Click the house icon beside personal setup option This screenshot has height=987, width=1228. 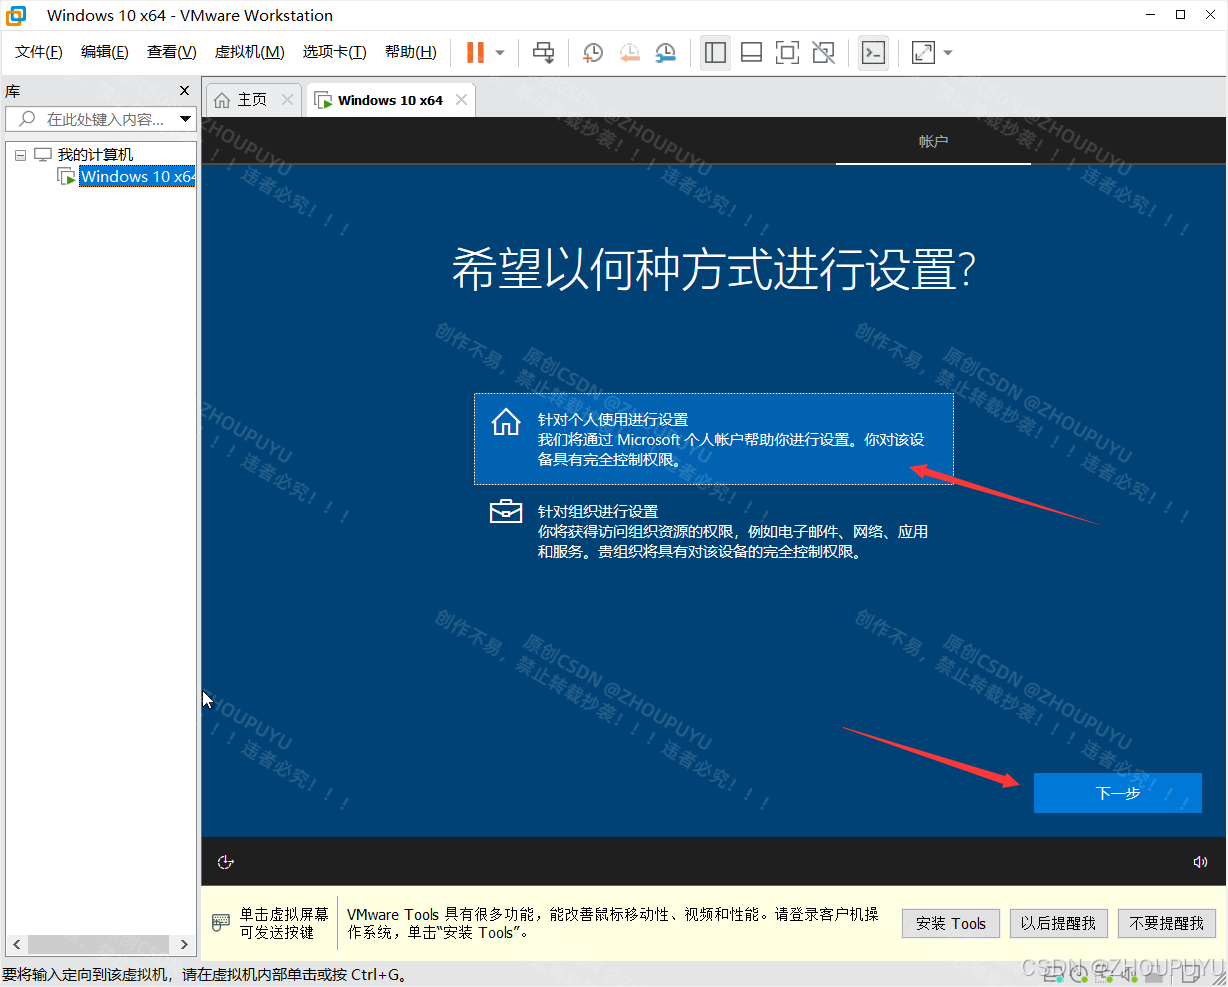[506, 422]
